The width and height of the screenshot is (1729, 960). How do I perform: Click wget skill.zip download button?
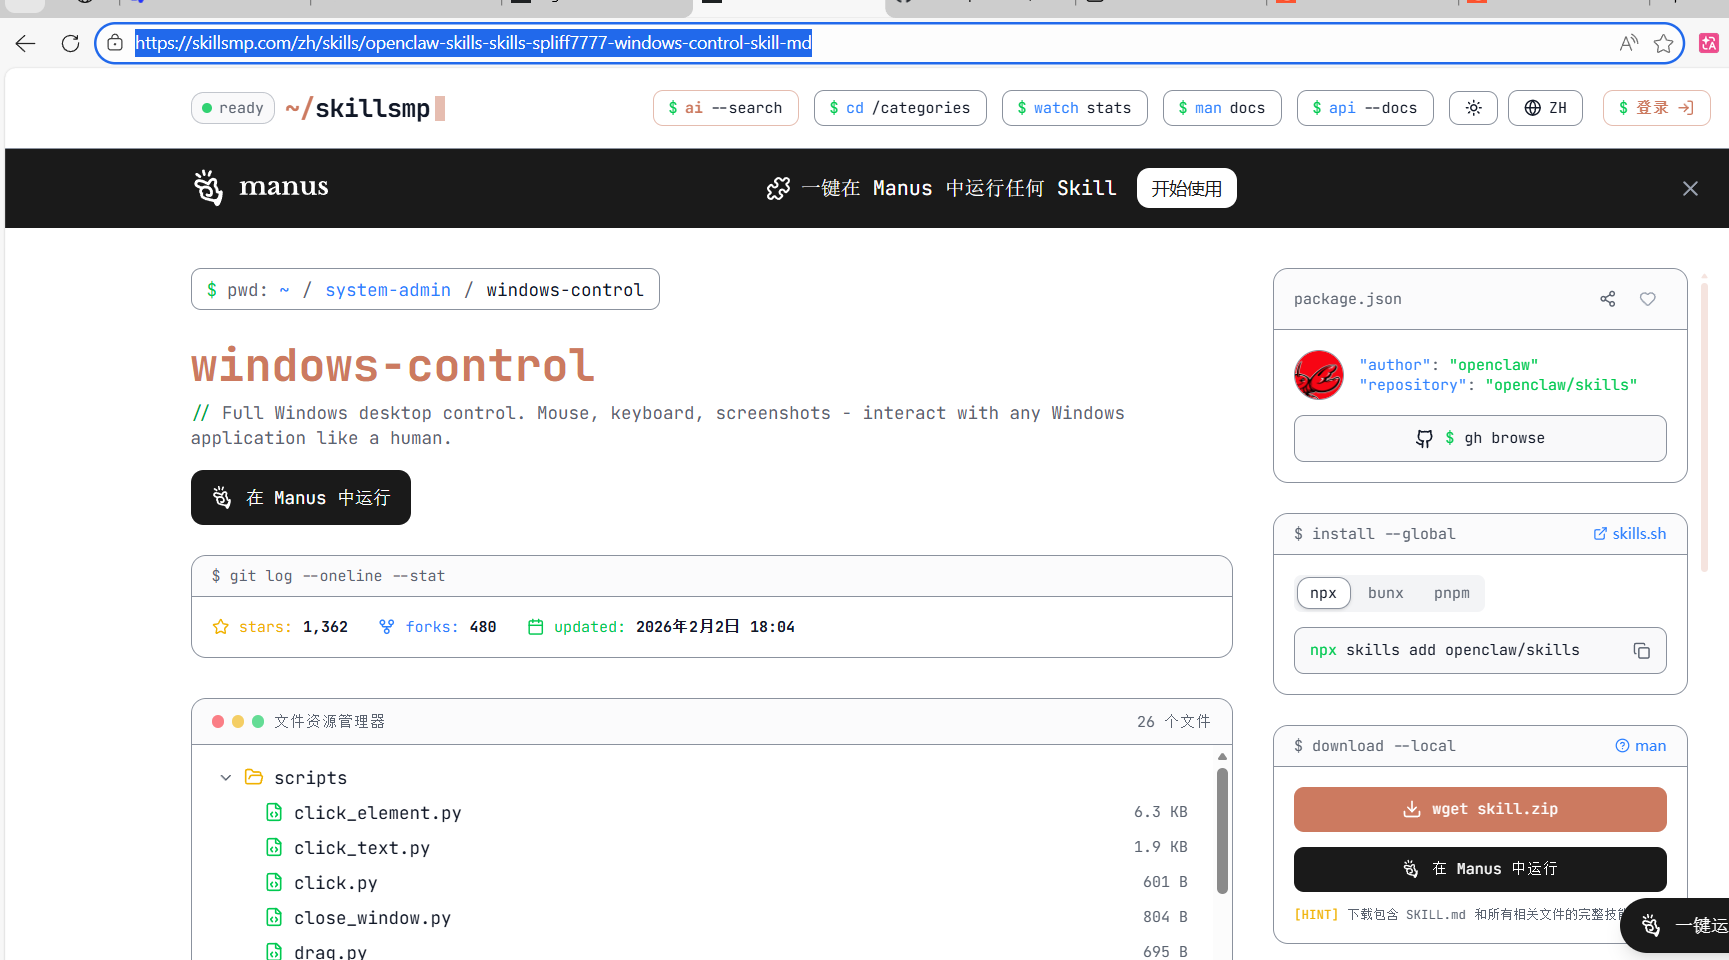[x=1480, y=809]
